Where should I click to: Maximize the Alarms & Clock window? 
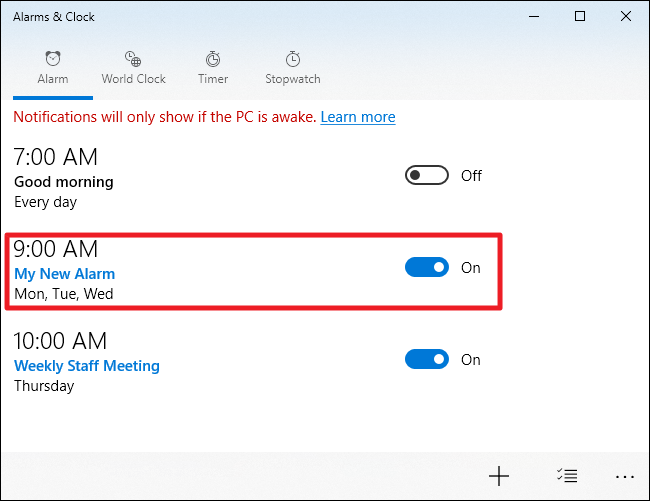[x=580, y=16]
